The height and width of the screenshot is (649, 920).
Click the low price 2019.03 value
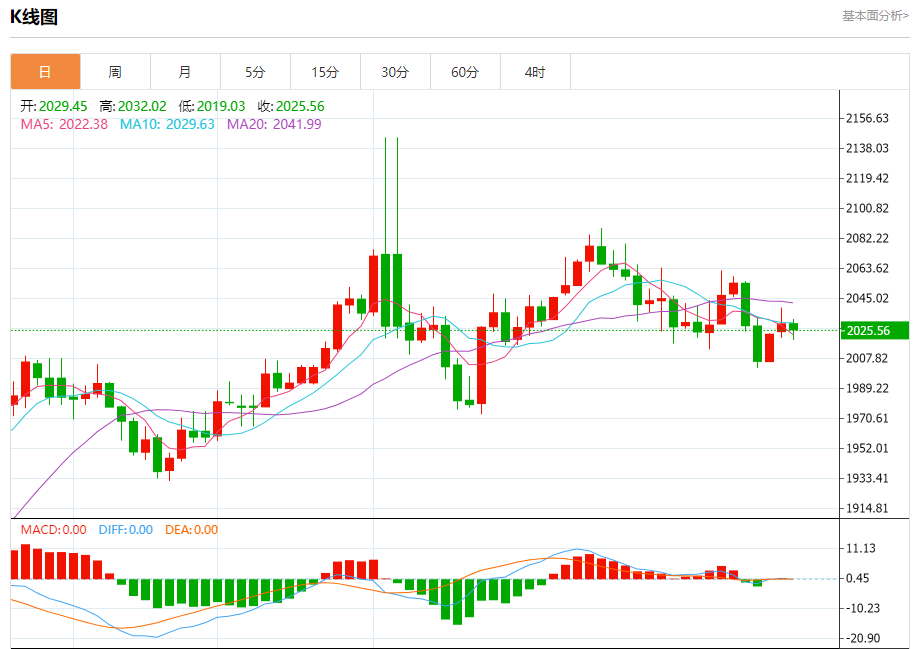(x=221, y=106)
